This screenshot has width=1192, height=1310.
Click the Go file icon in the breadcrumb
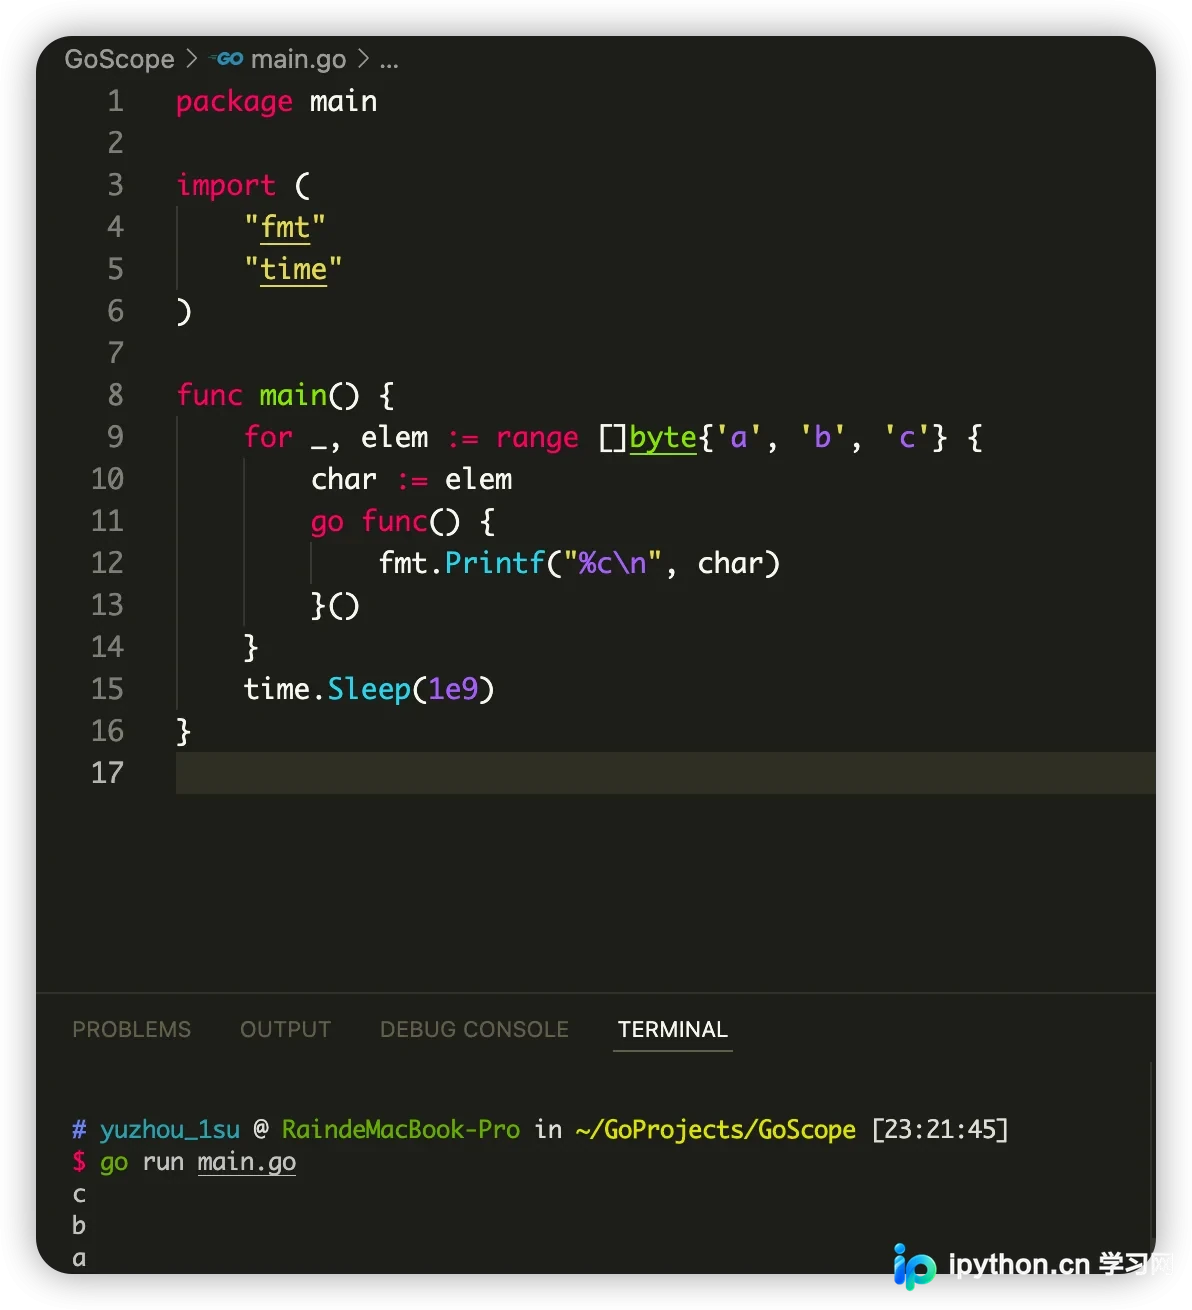228,59
